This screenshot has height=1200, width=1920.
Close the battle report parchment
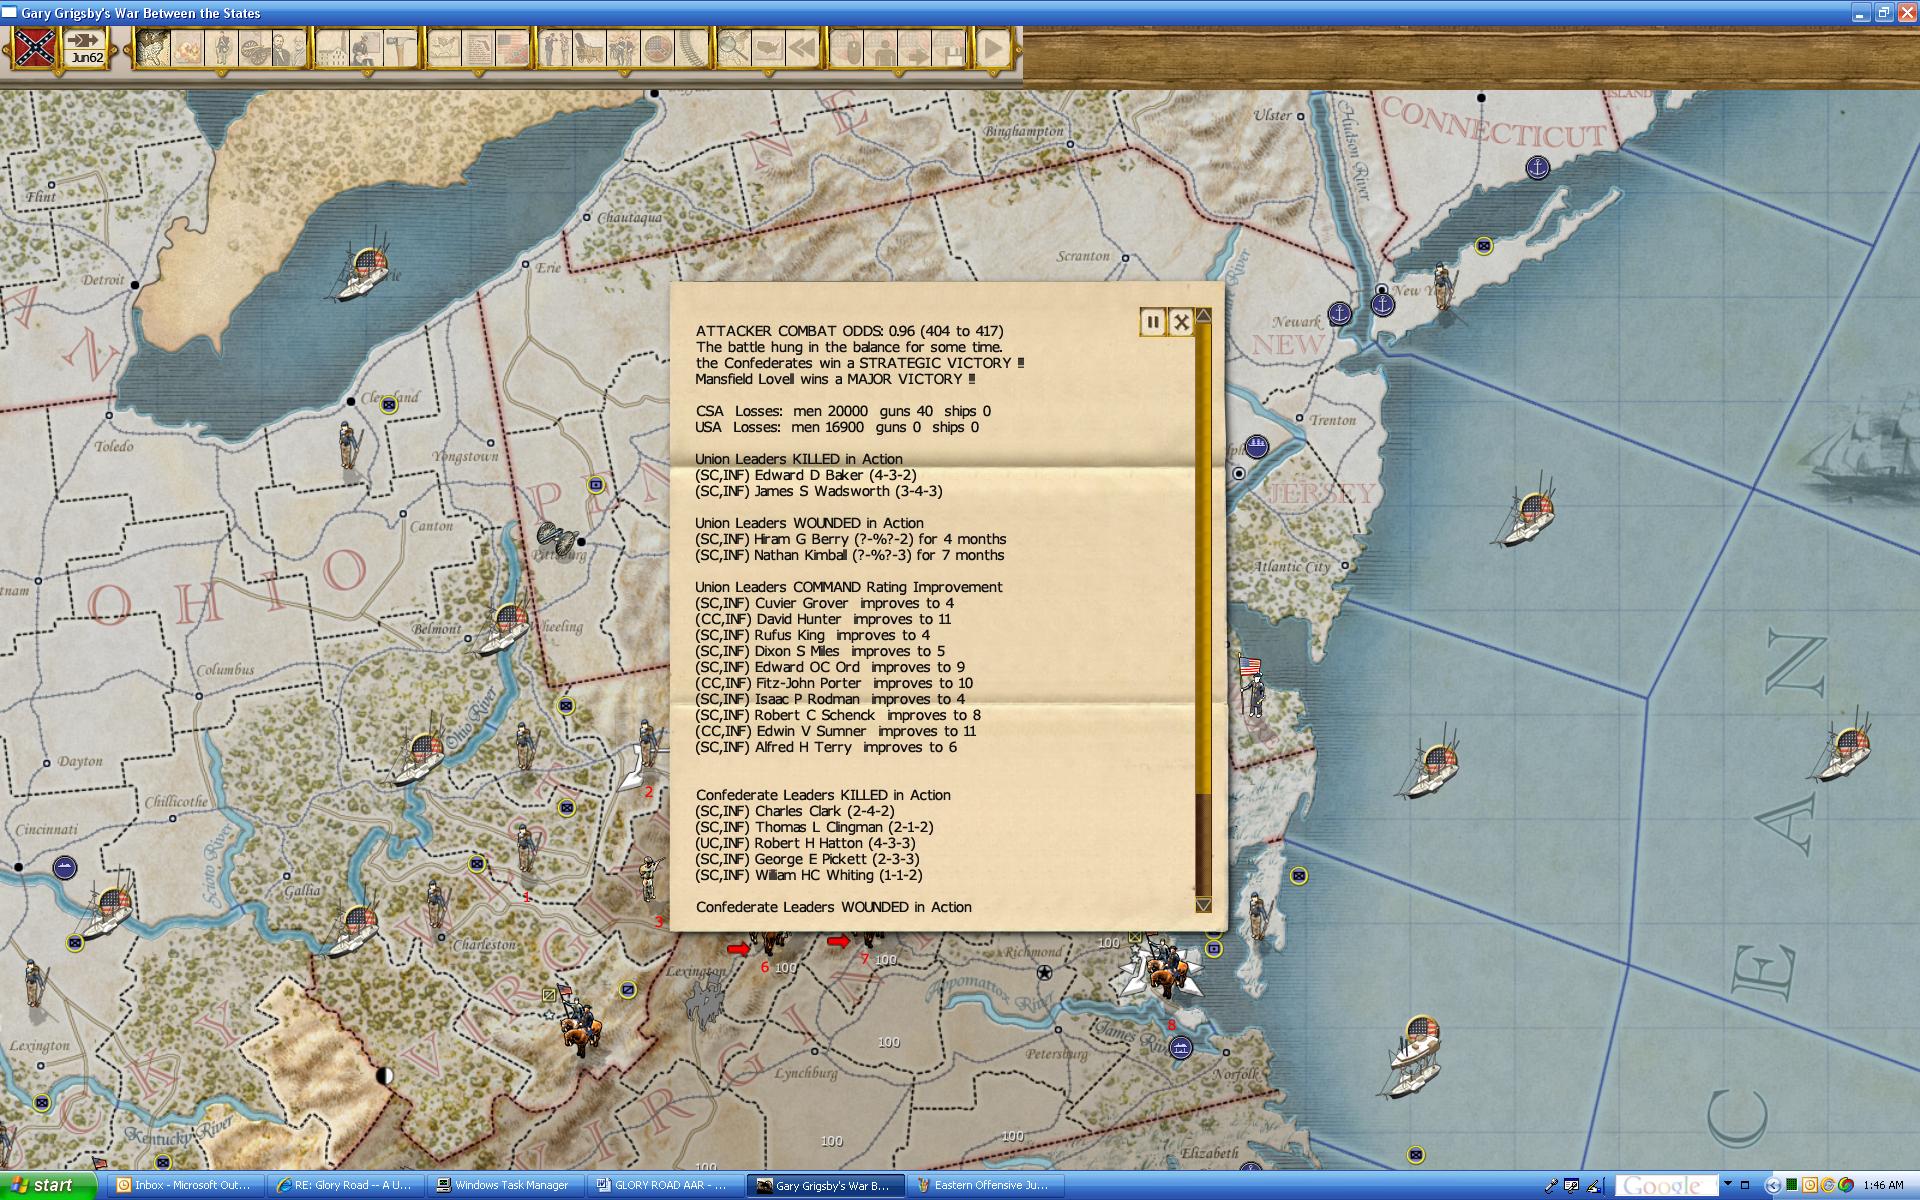tap(1181, 322)
